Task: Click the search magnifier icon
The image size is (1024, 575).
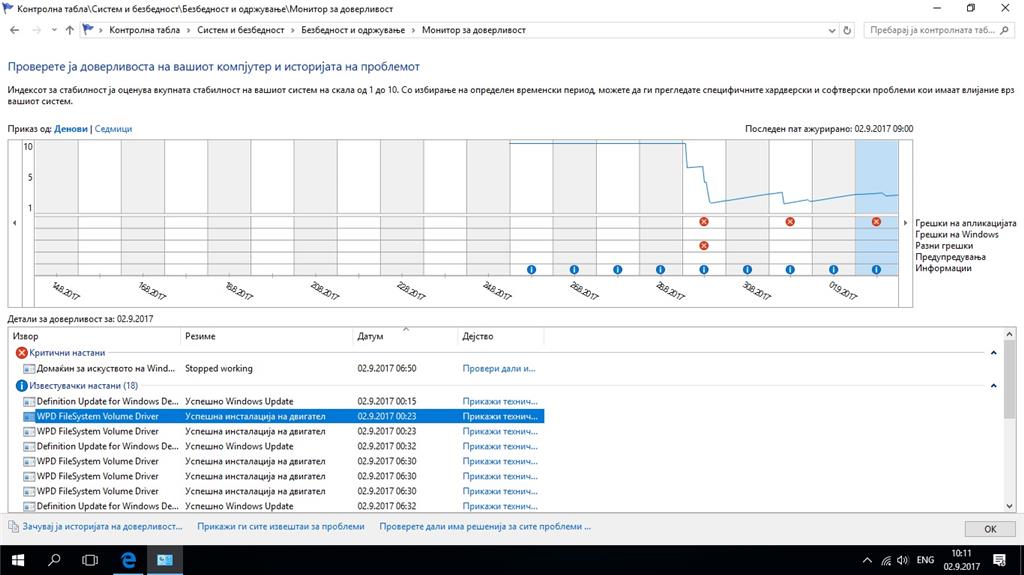Action: coord(1004,30)
